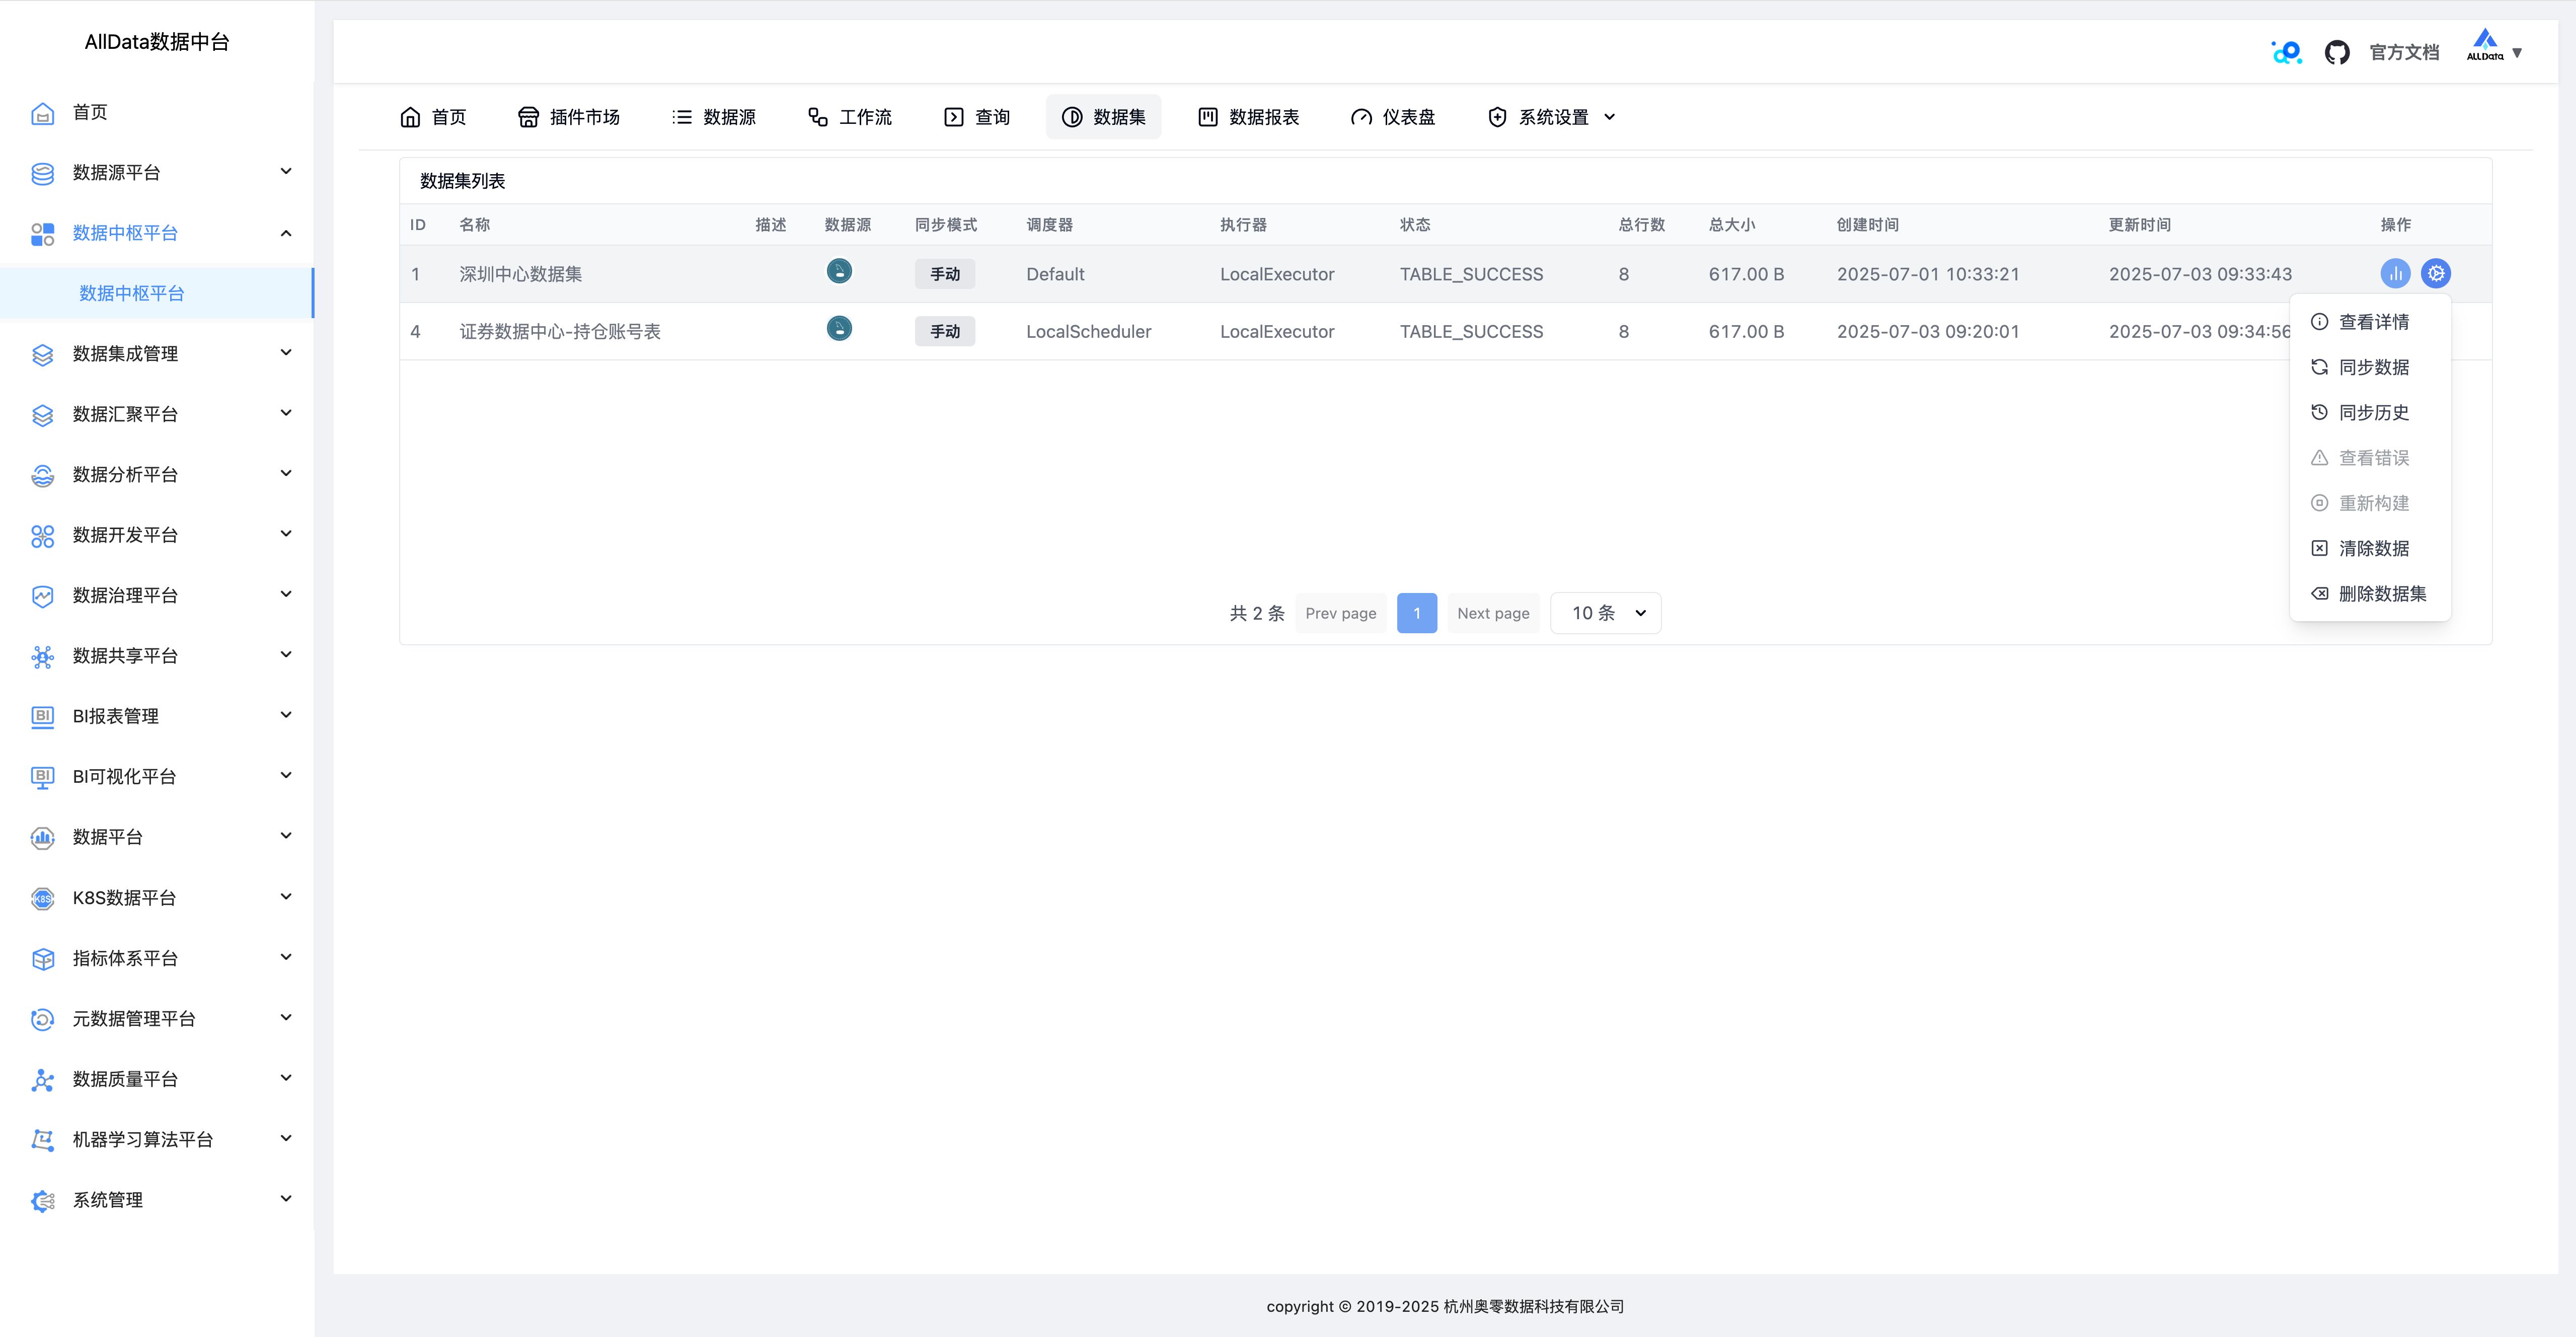2576x1337 pixels.
Task: Click the Prev page button
Action: tap(1341, 613)
